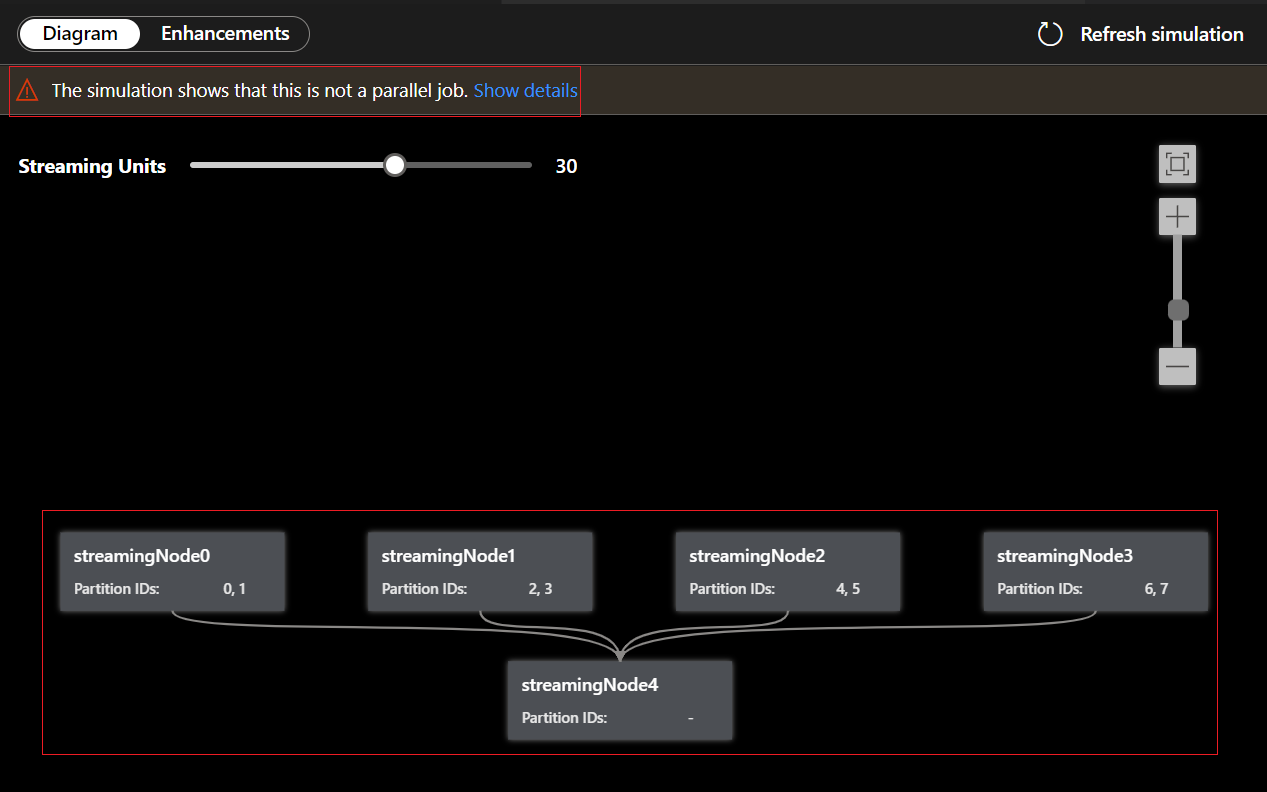Open the Enhancements tab

(x=225, y=33)
